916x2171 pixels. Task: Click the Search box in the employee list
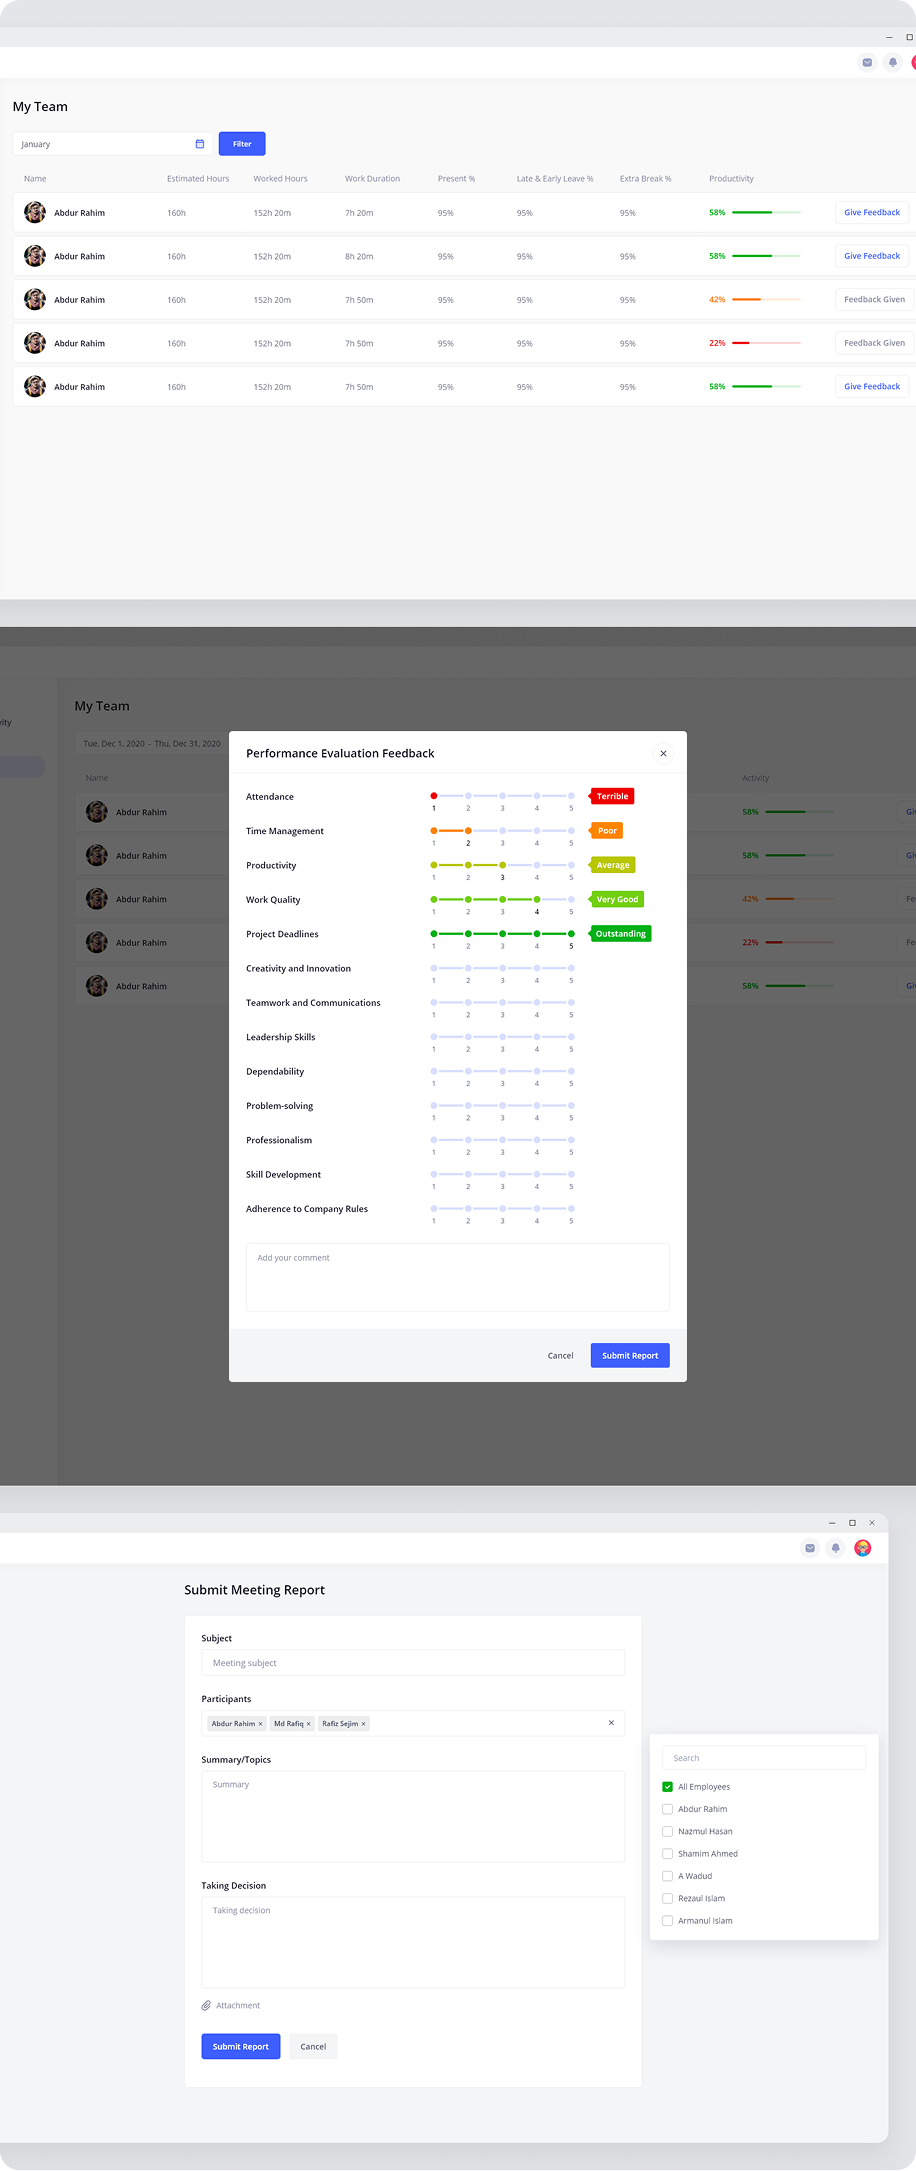pyautogui.click(x=764, y=1758)
